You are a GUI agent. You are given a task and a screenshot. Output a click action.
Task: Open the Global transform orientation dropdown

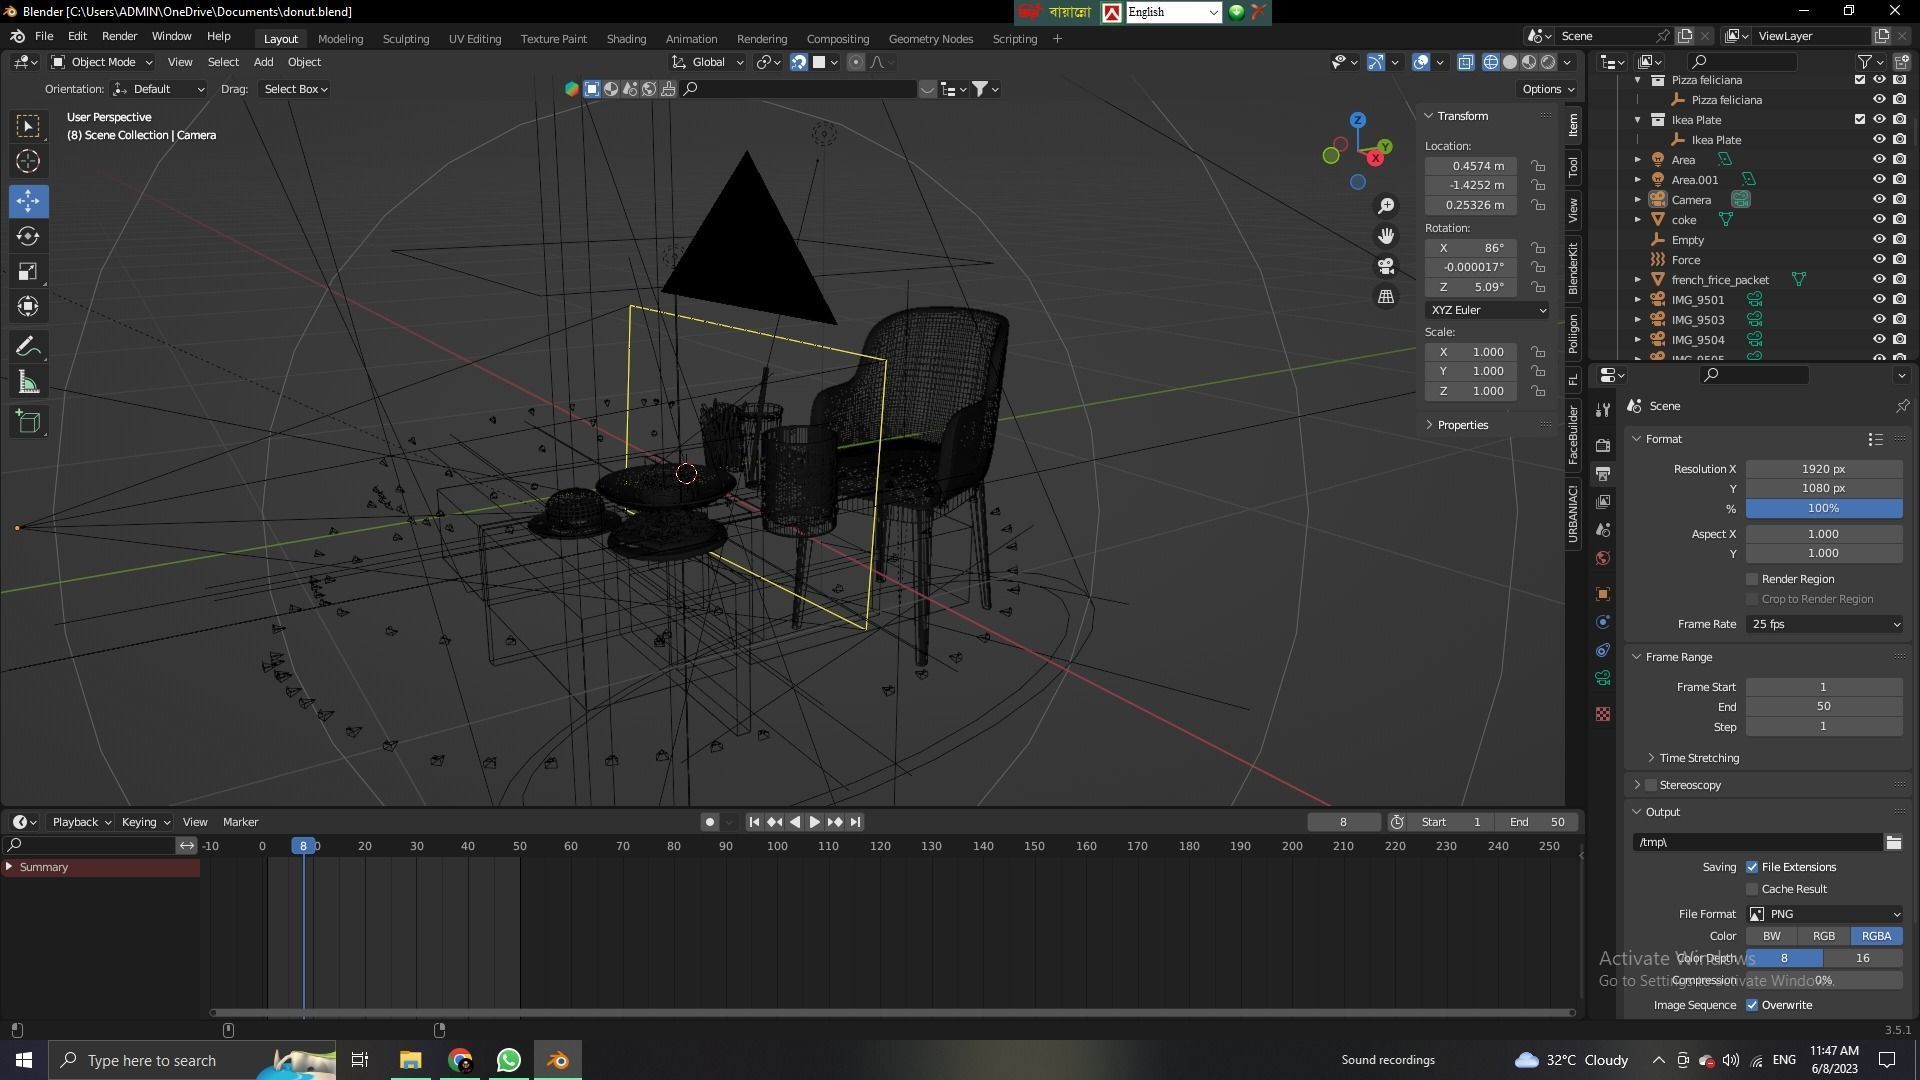point(707,62)
